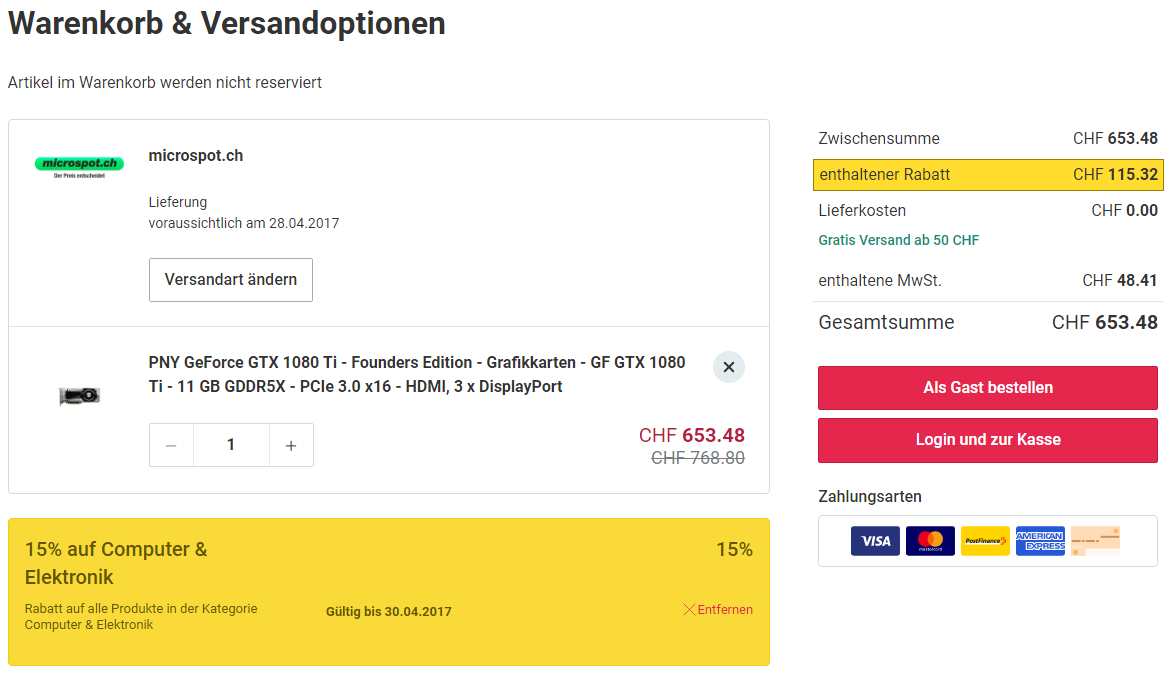
Task: Click the Mastercard payment icon
Action: click(930, 541)
